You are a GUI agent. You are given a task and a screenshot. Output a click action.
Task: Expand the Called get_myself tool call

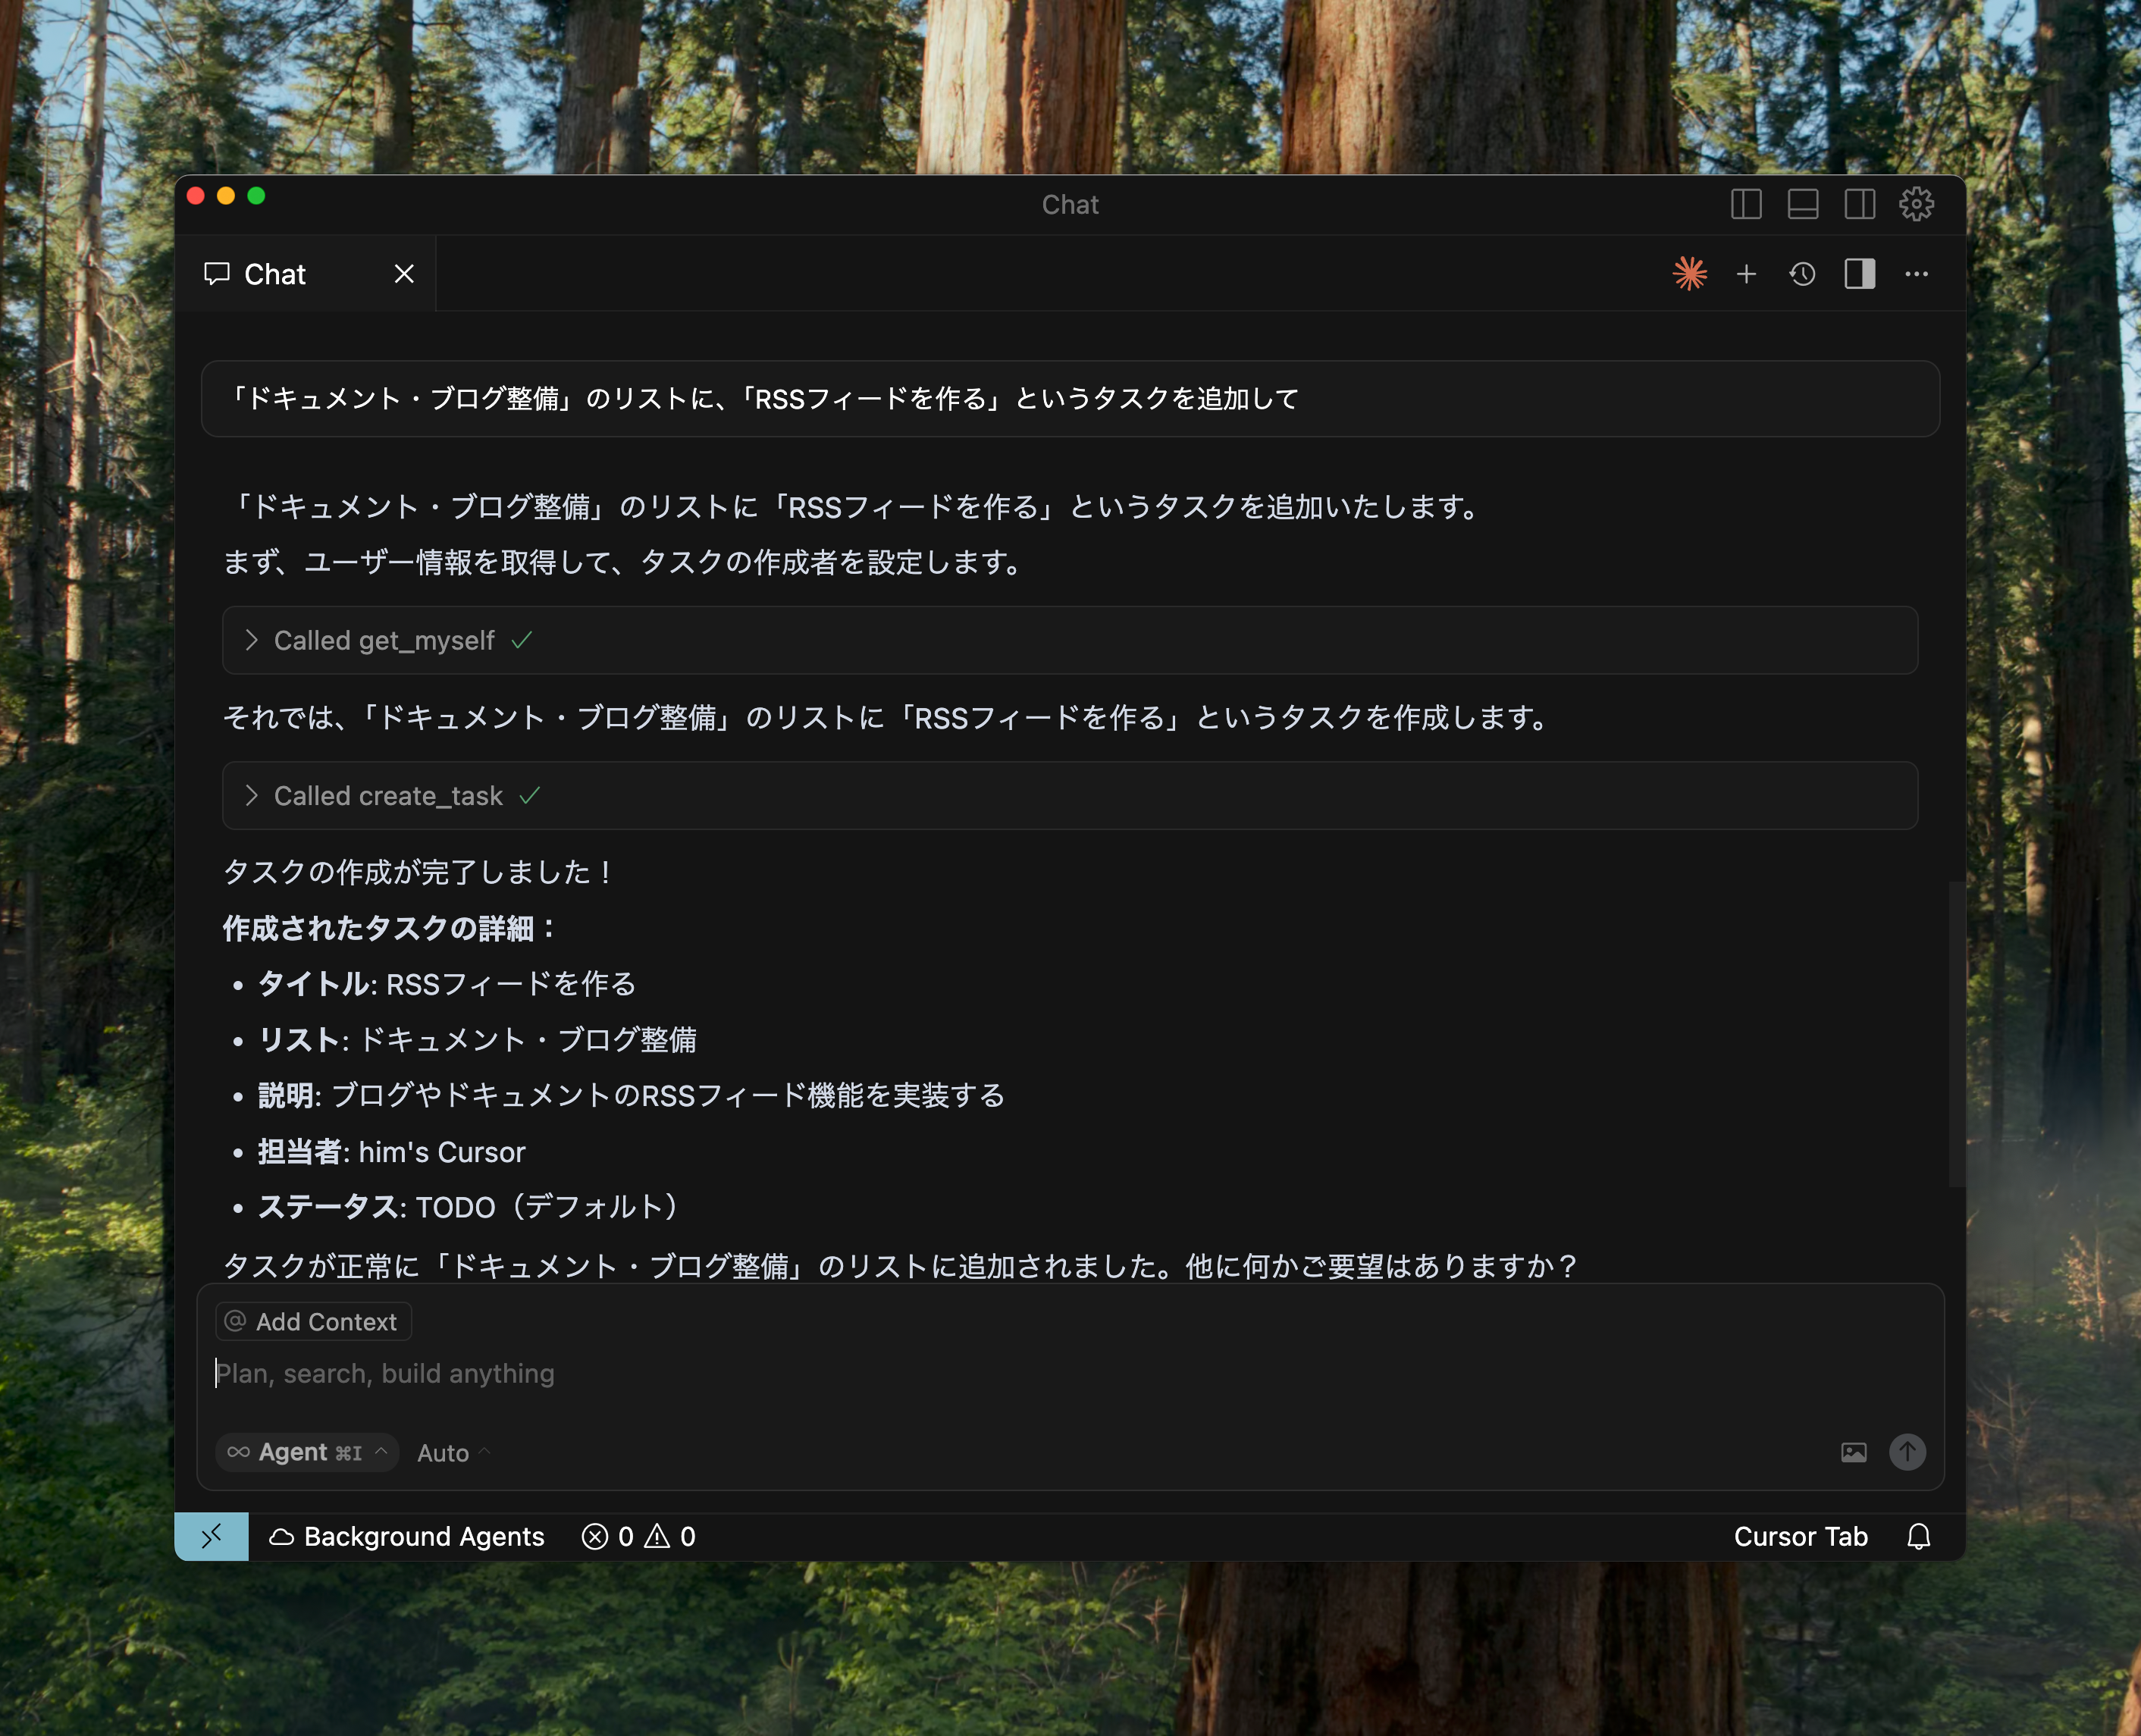click(x=1070, y=640)
